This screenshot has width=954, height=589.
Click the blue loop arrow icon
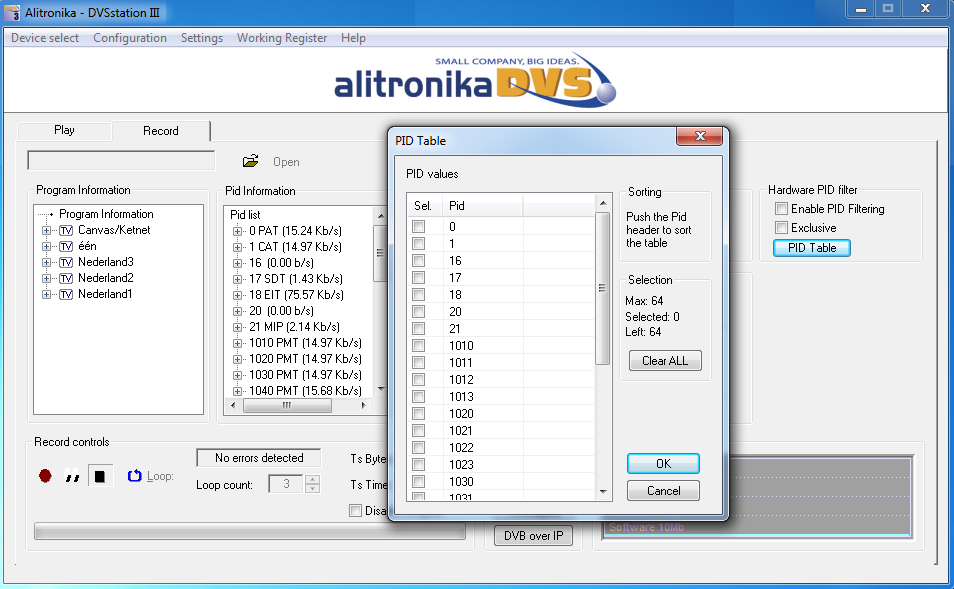click(x=135, y=476)
